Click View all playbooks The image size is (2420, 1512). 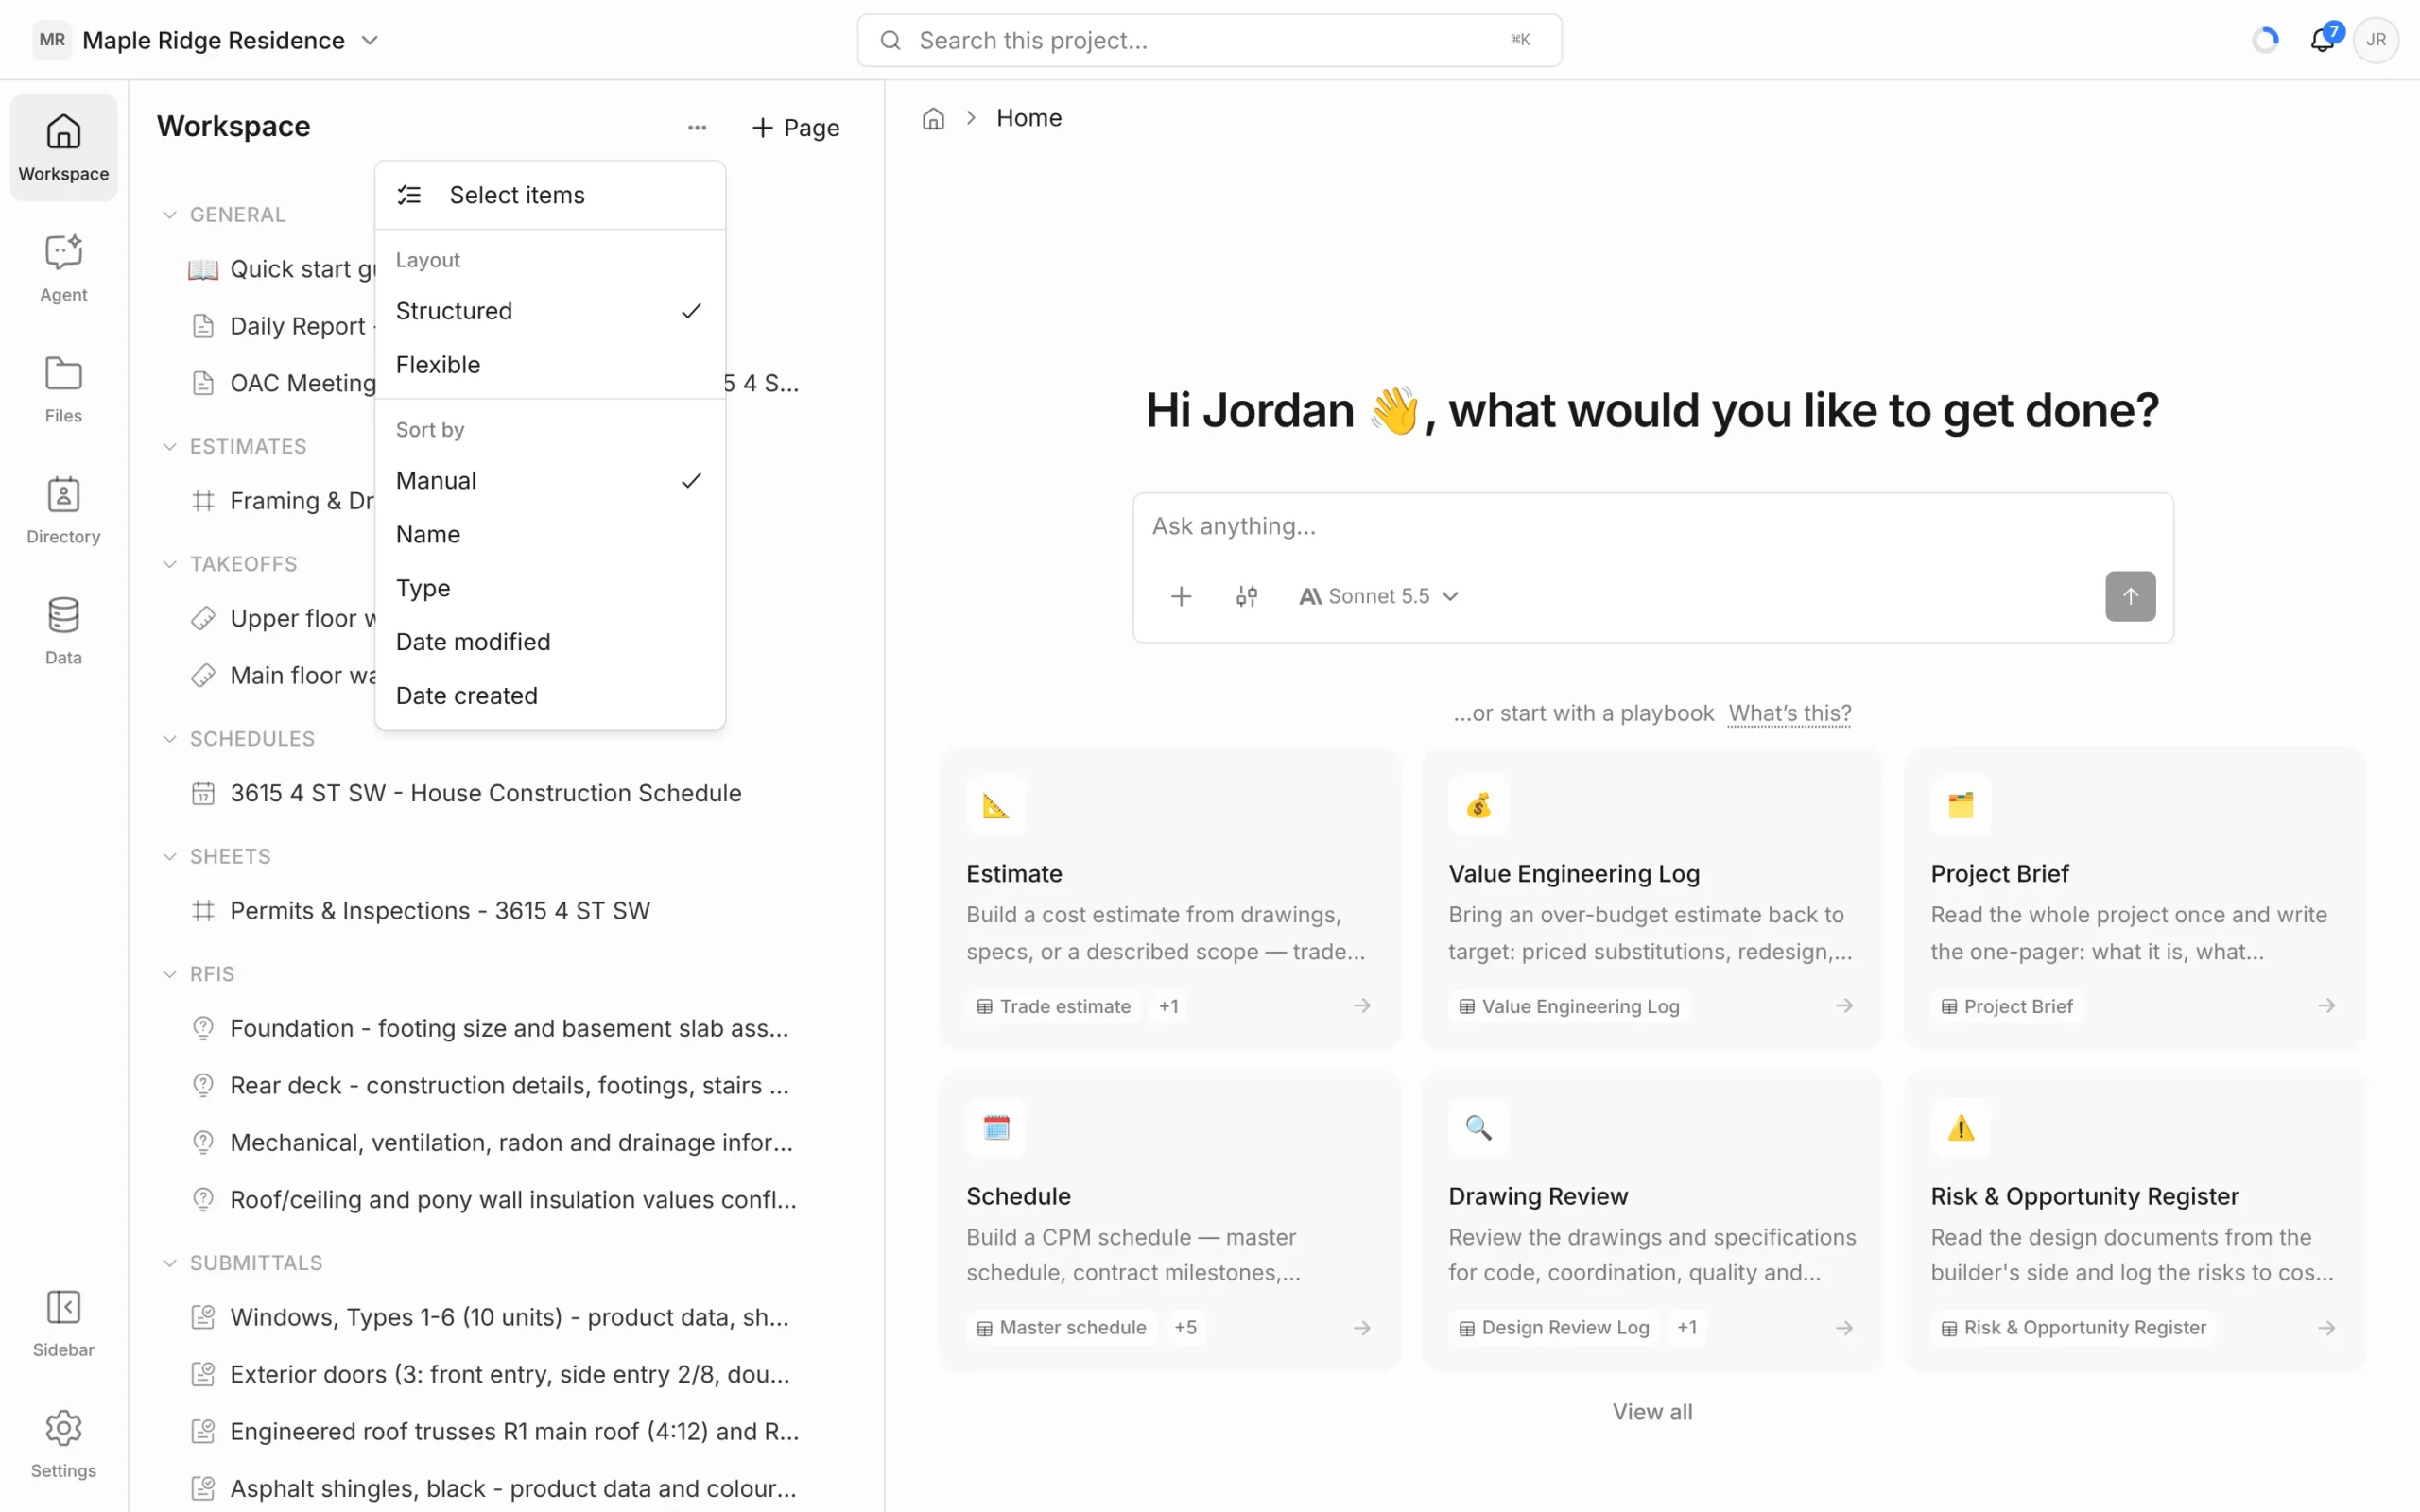(1652, 1412)
